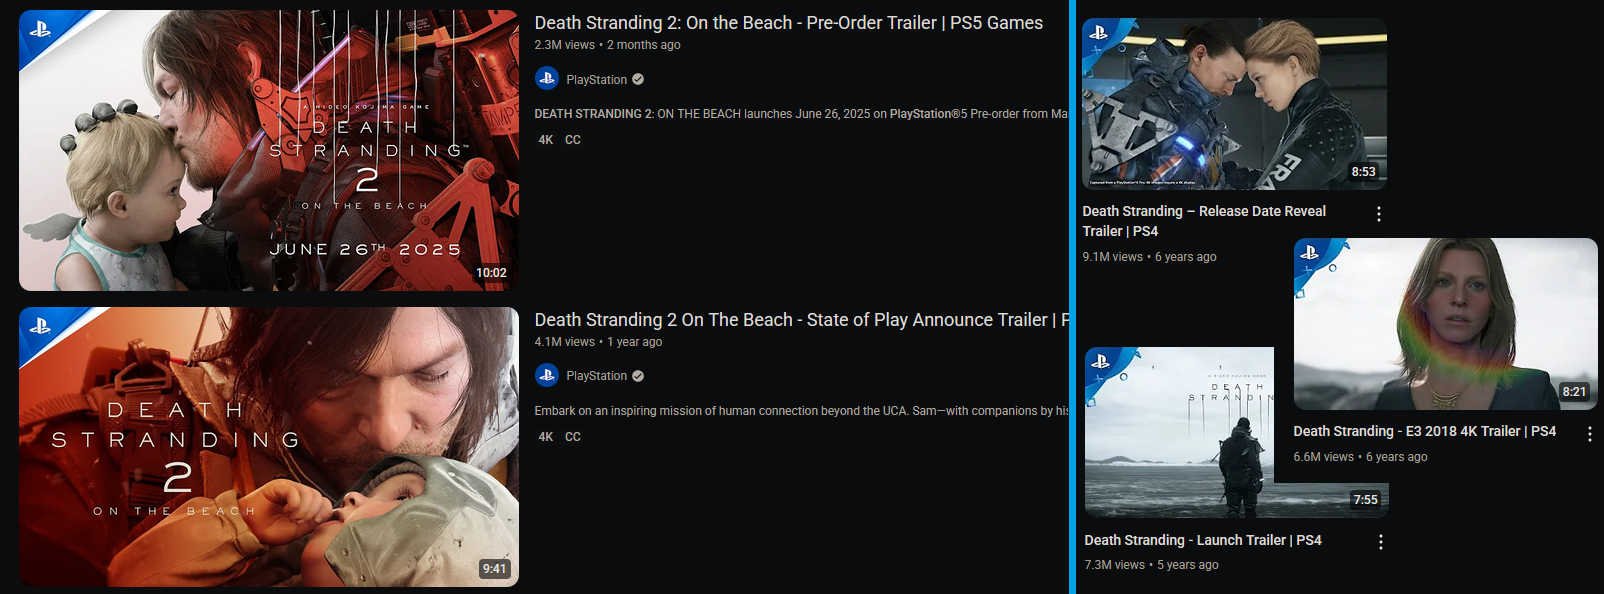This screenshot has width=1604, height=594.
Task: Click description starting 'DEATH STRANDING 2: ON THE BEACH launches'
Action: (x=801, y=114)
